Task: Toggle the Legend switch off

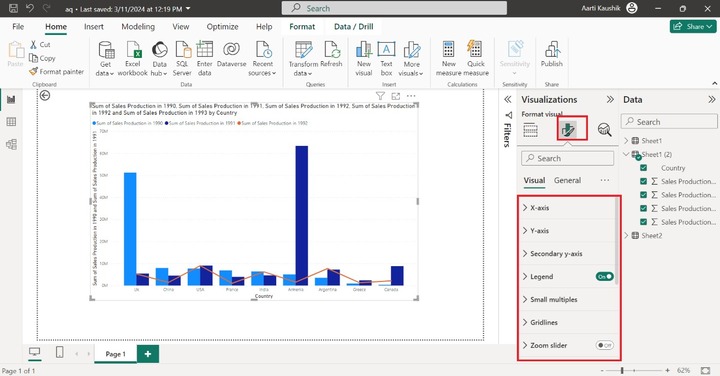Action: (x=604, y=276)
